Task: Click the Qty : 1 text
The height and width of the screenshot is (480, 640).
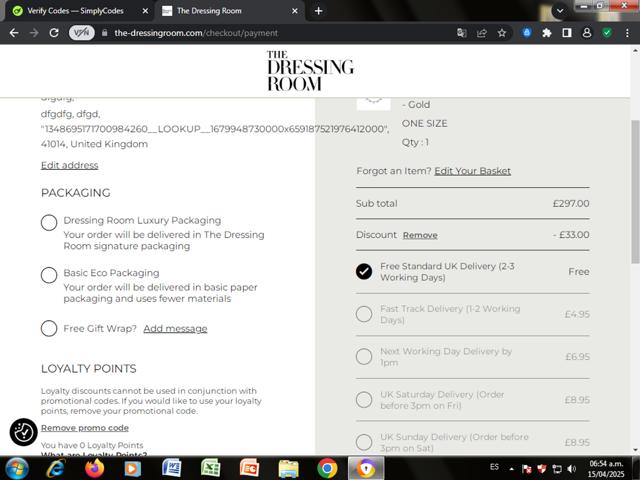Action: [415, 142]
